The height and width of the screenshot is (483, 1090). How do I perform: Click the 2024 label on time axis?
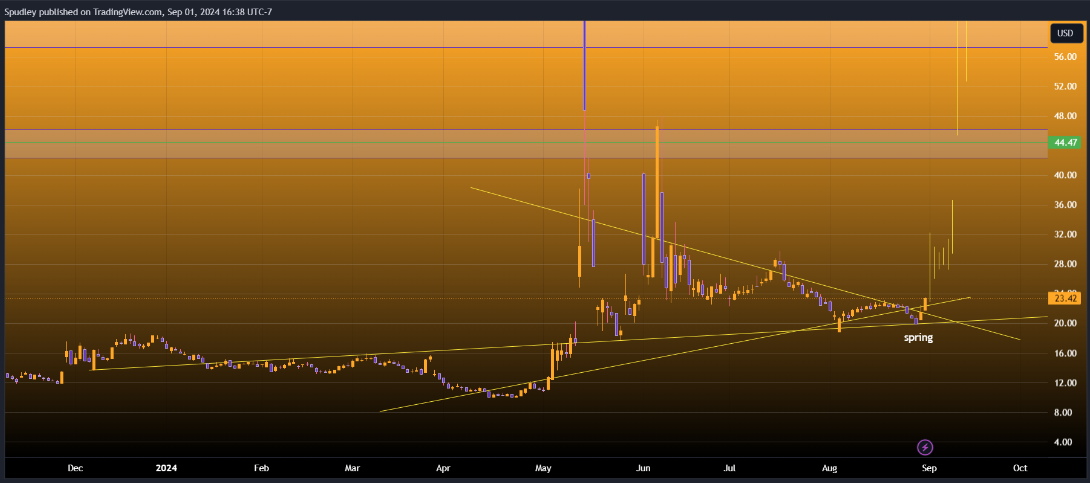(167, 468)
